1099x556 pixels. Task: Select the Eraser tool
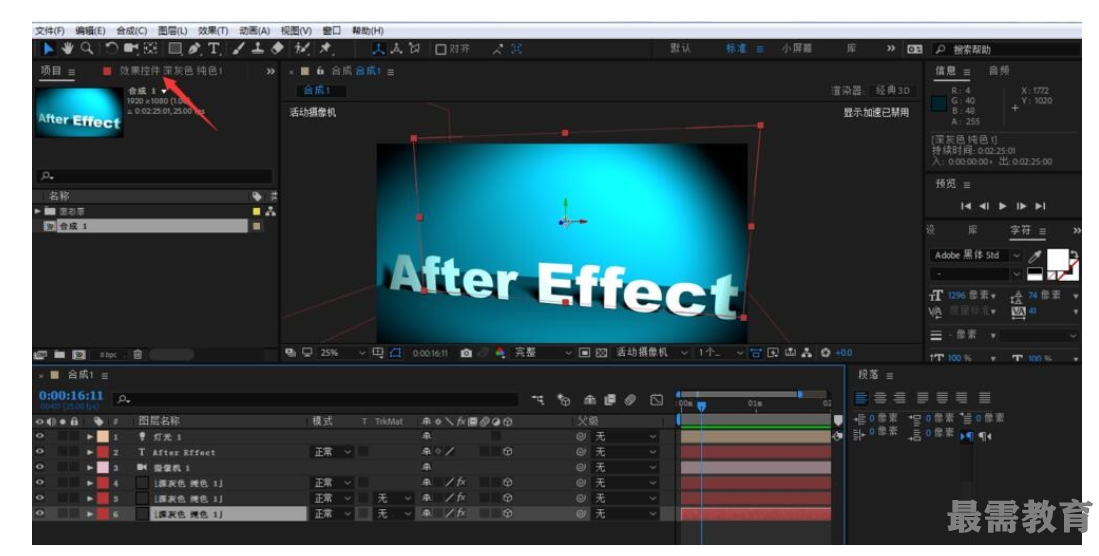pyautogui.click(x=278, y=48)
